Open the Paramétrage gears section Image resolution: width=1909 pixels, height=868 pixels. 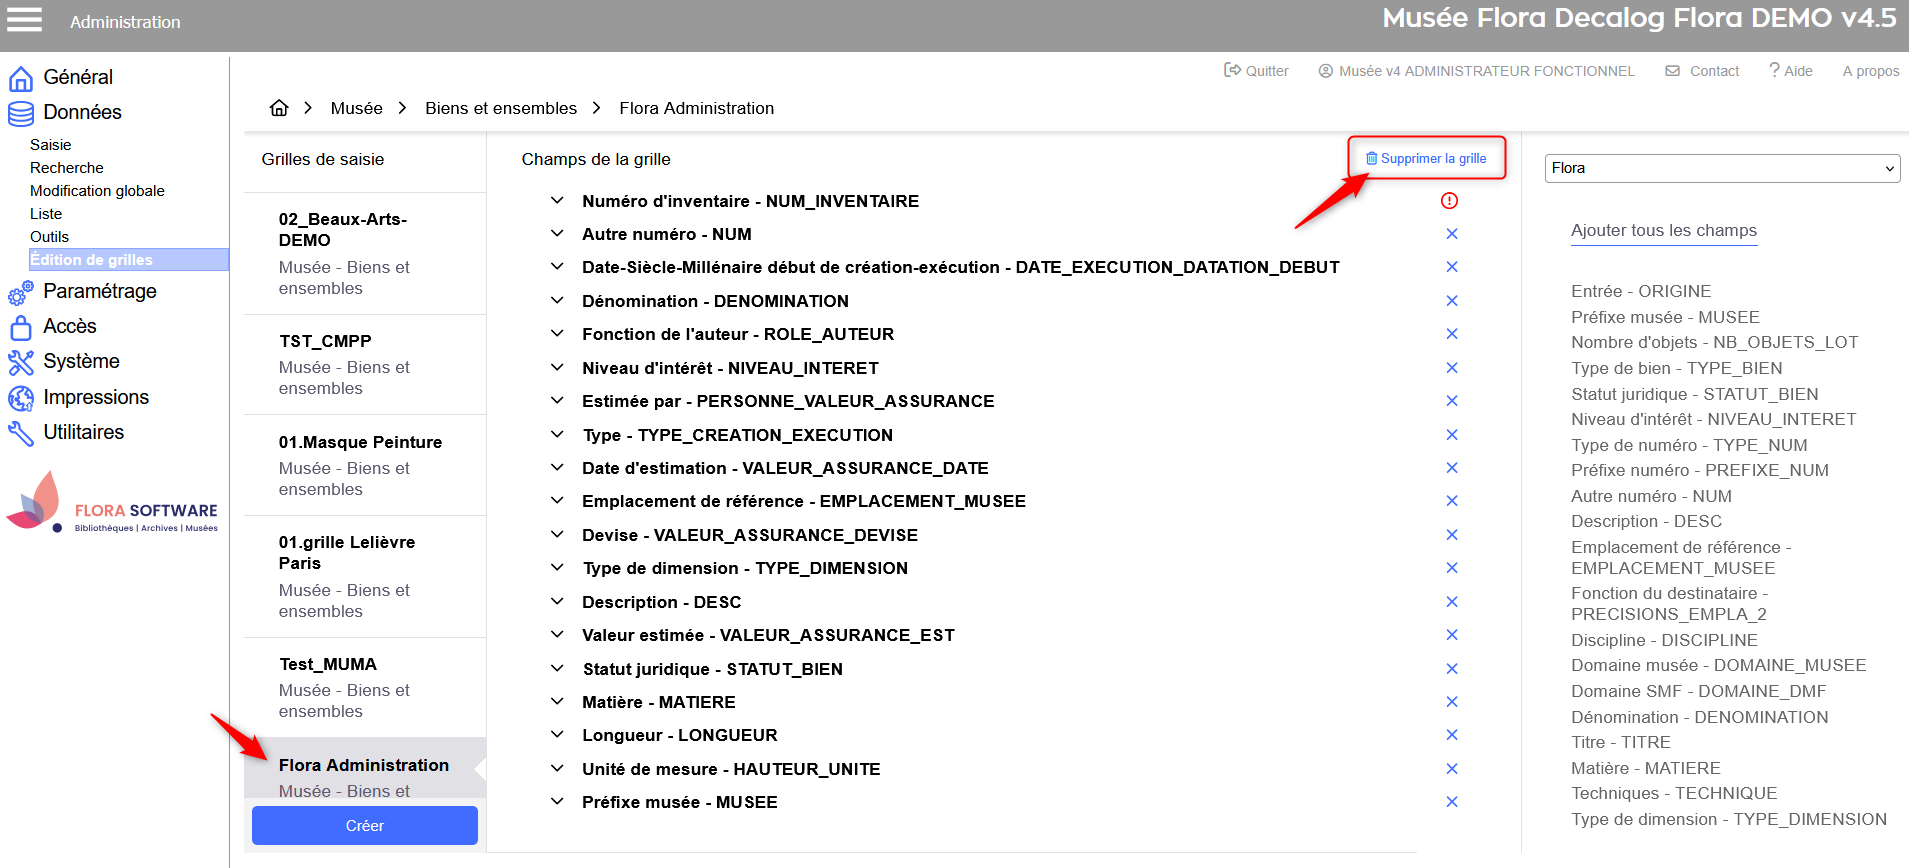coord(21,292)
